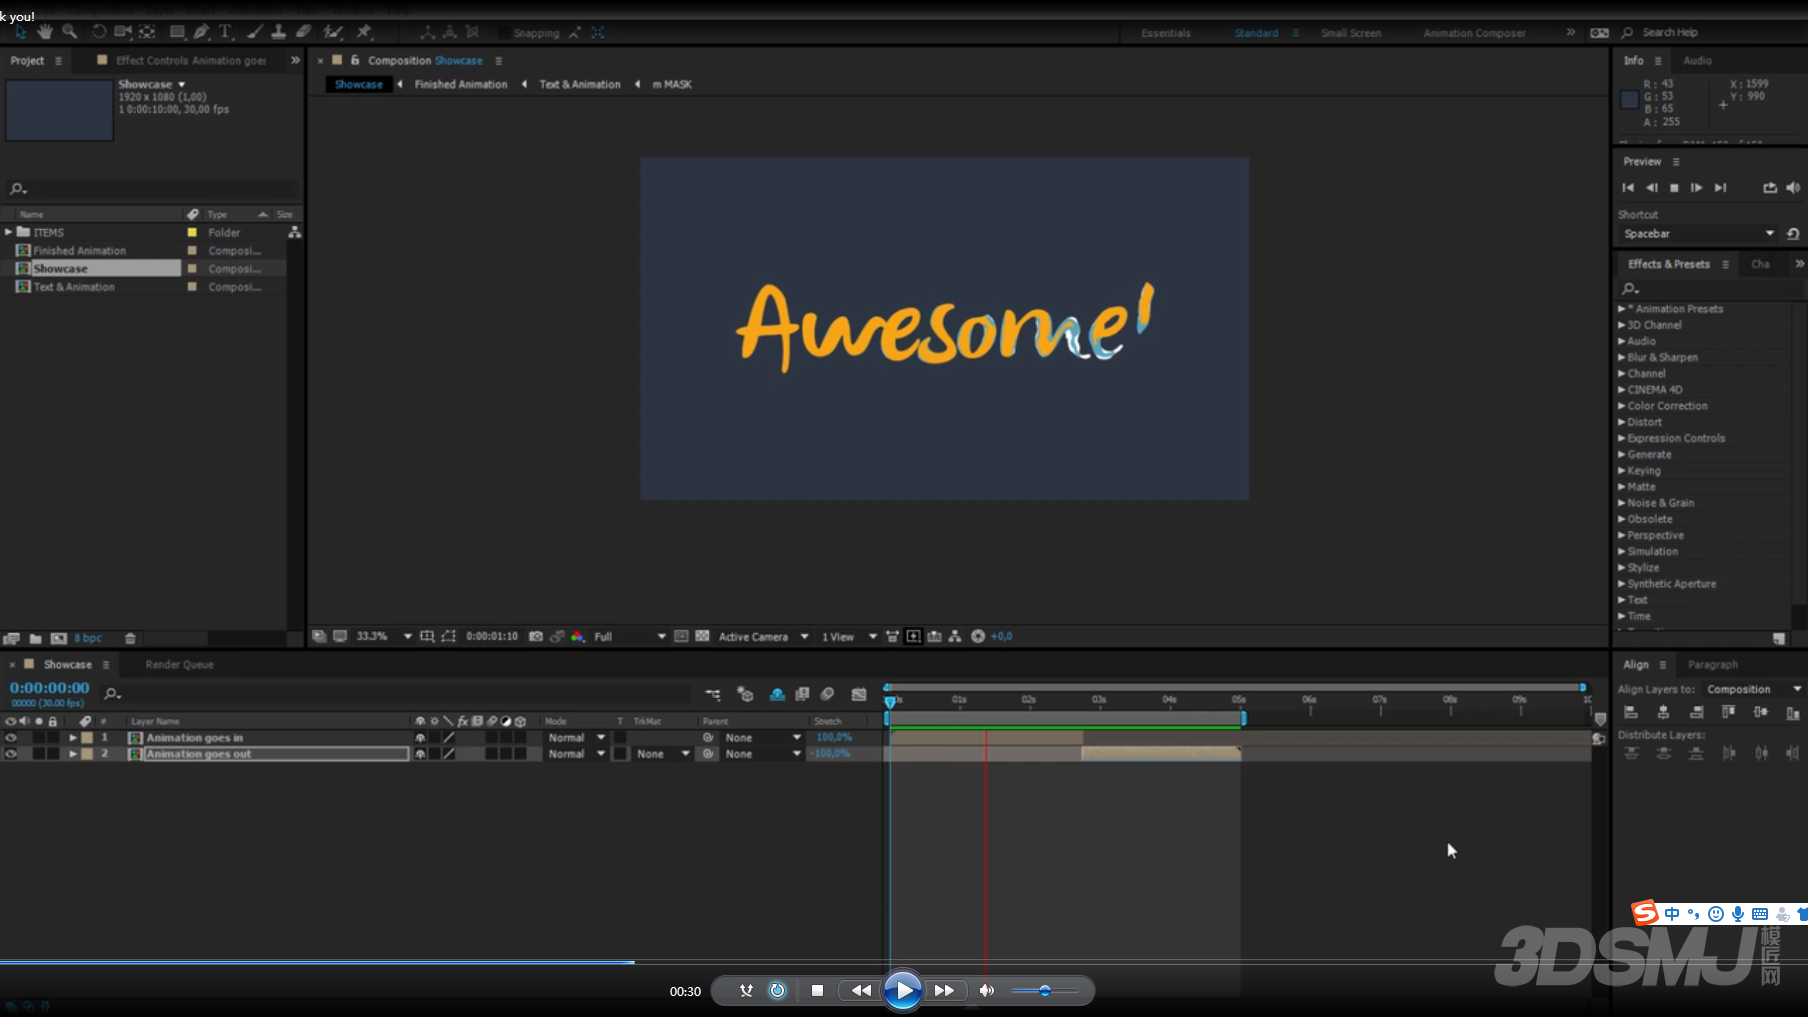Click the current time 0:00:00:00 display

49,688
